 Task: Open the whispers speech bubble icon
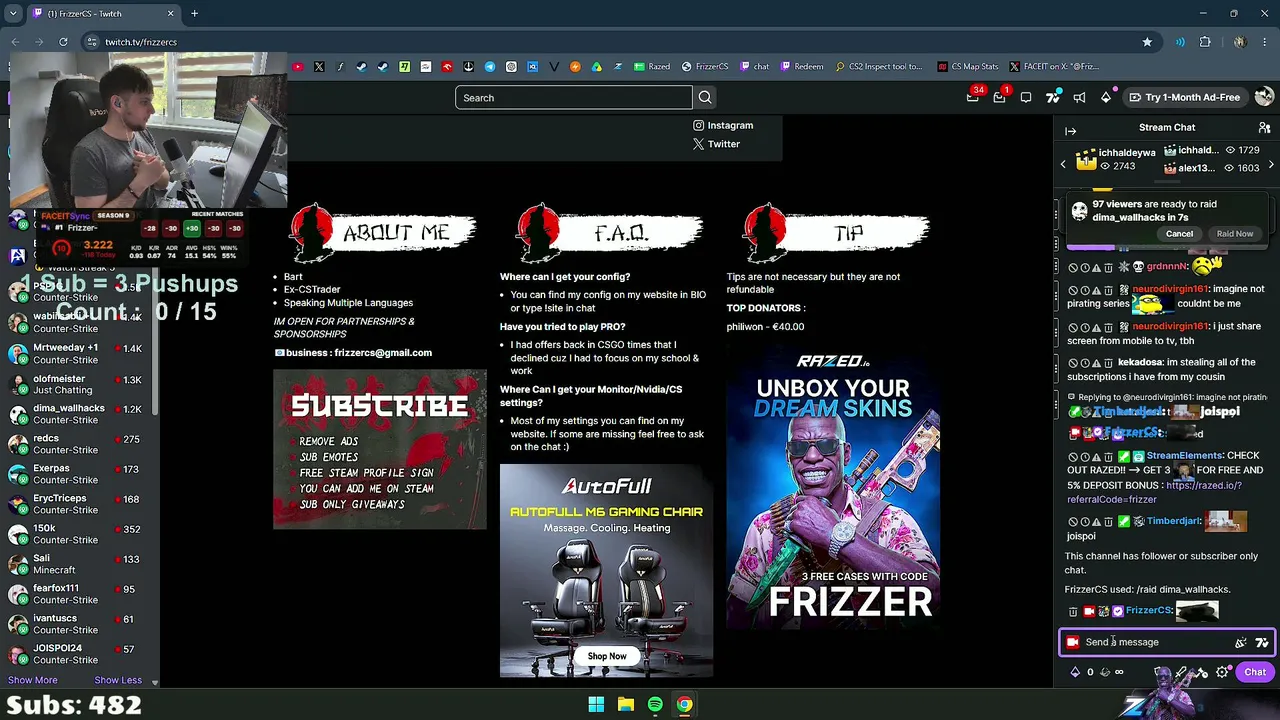(x=1026, y=97)
